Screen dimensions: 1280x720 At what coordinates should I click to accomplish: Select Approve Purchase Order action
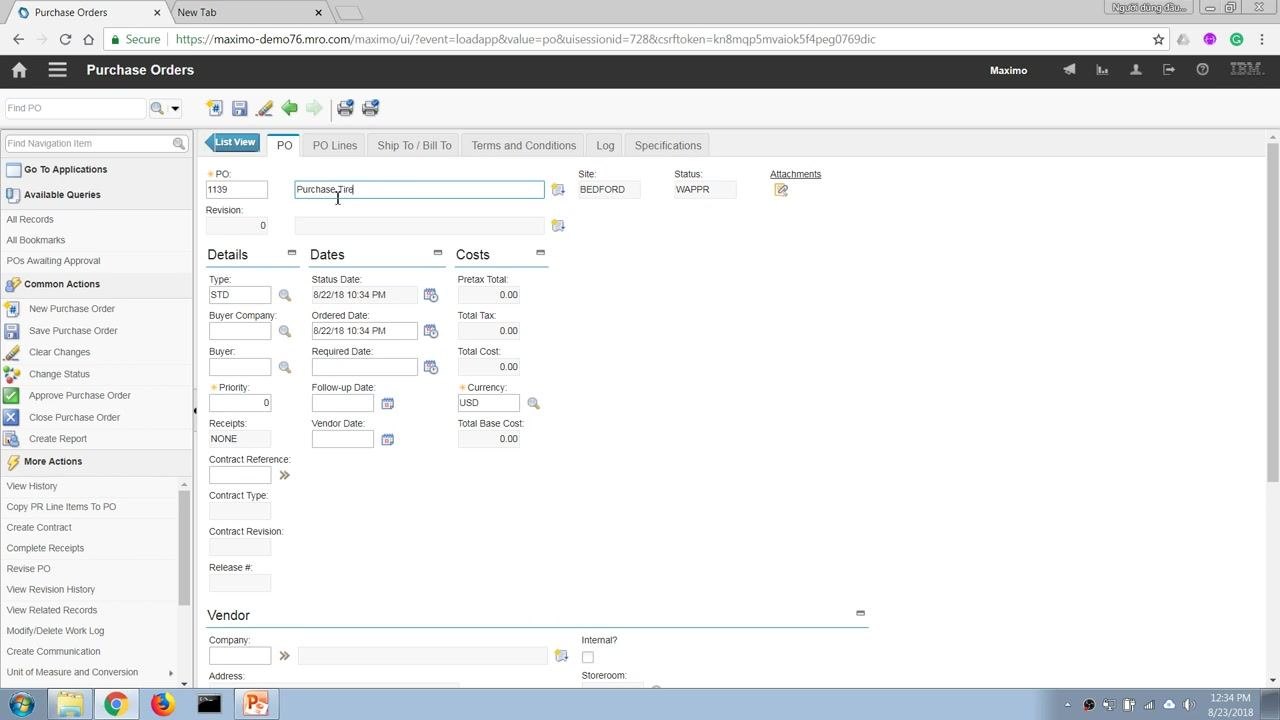pos(80,395)
